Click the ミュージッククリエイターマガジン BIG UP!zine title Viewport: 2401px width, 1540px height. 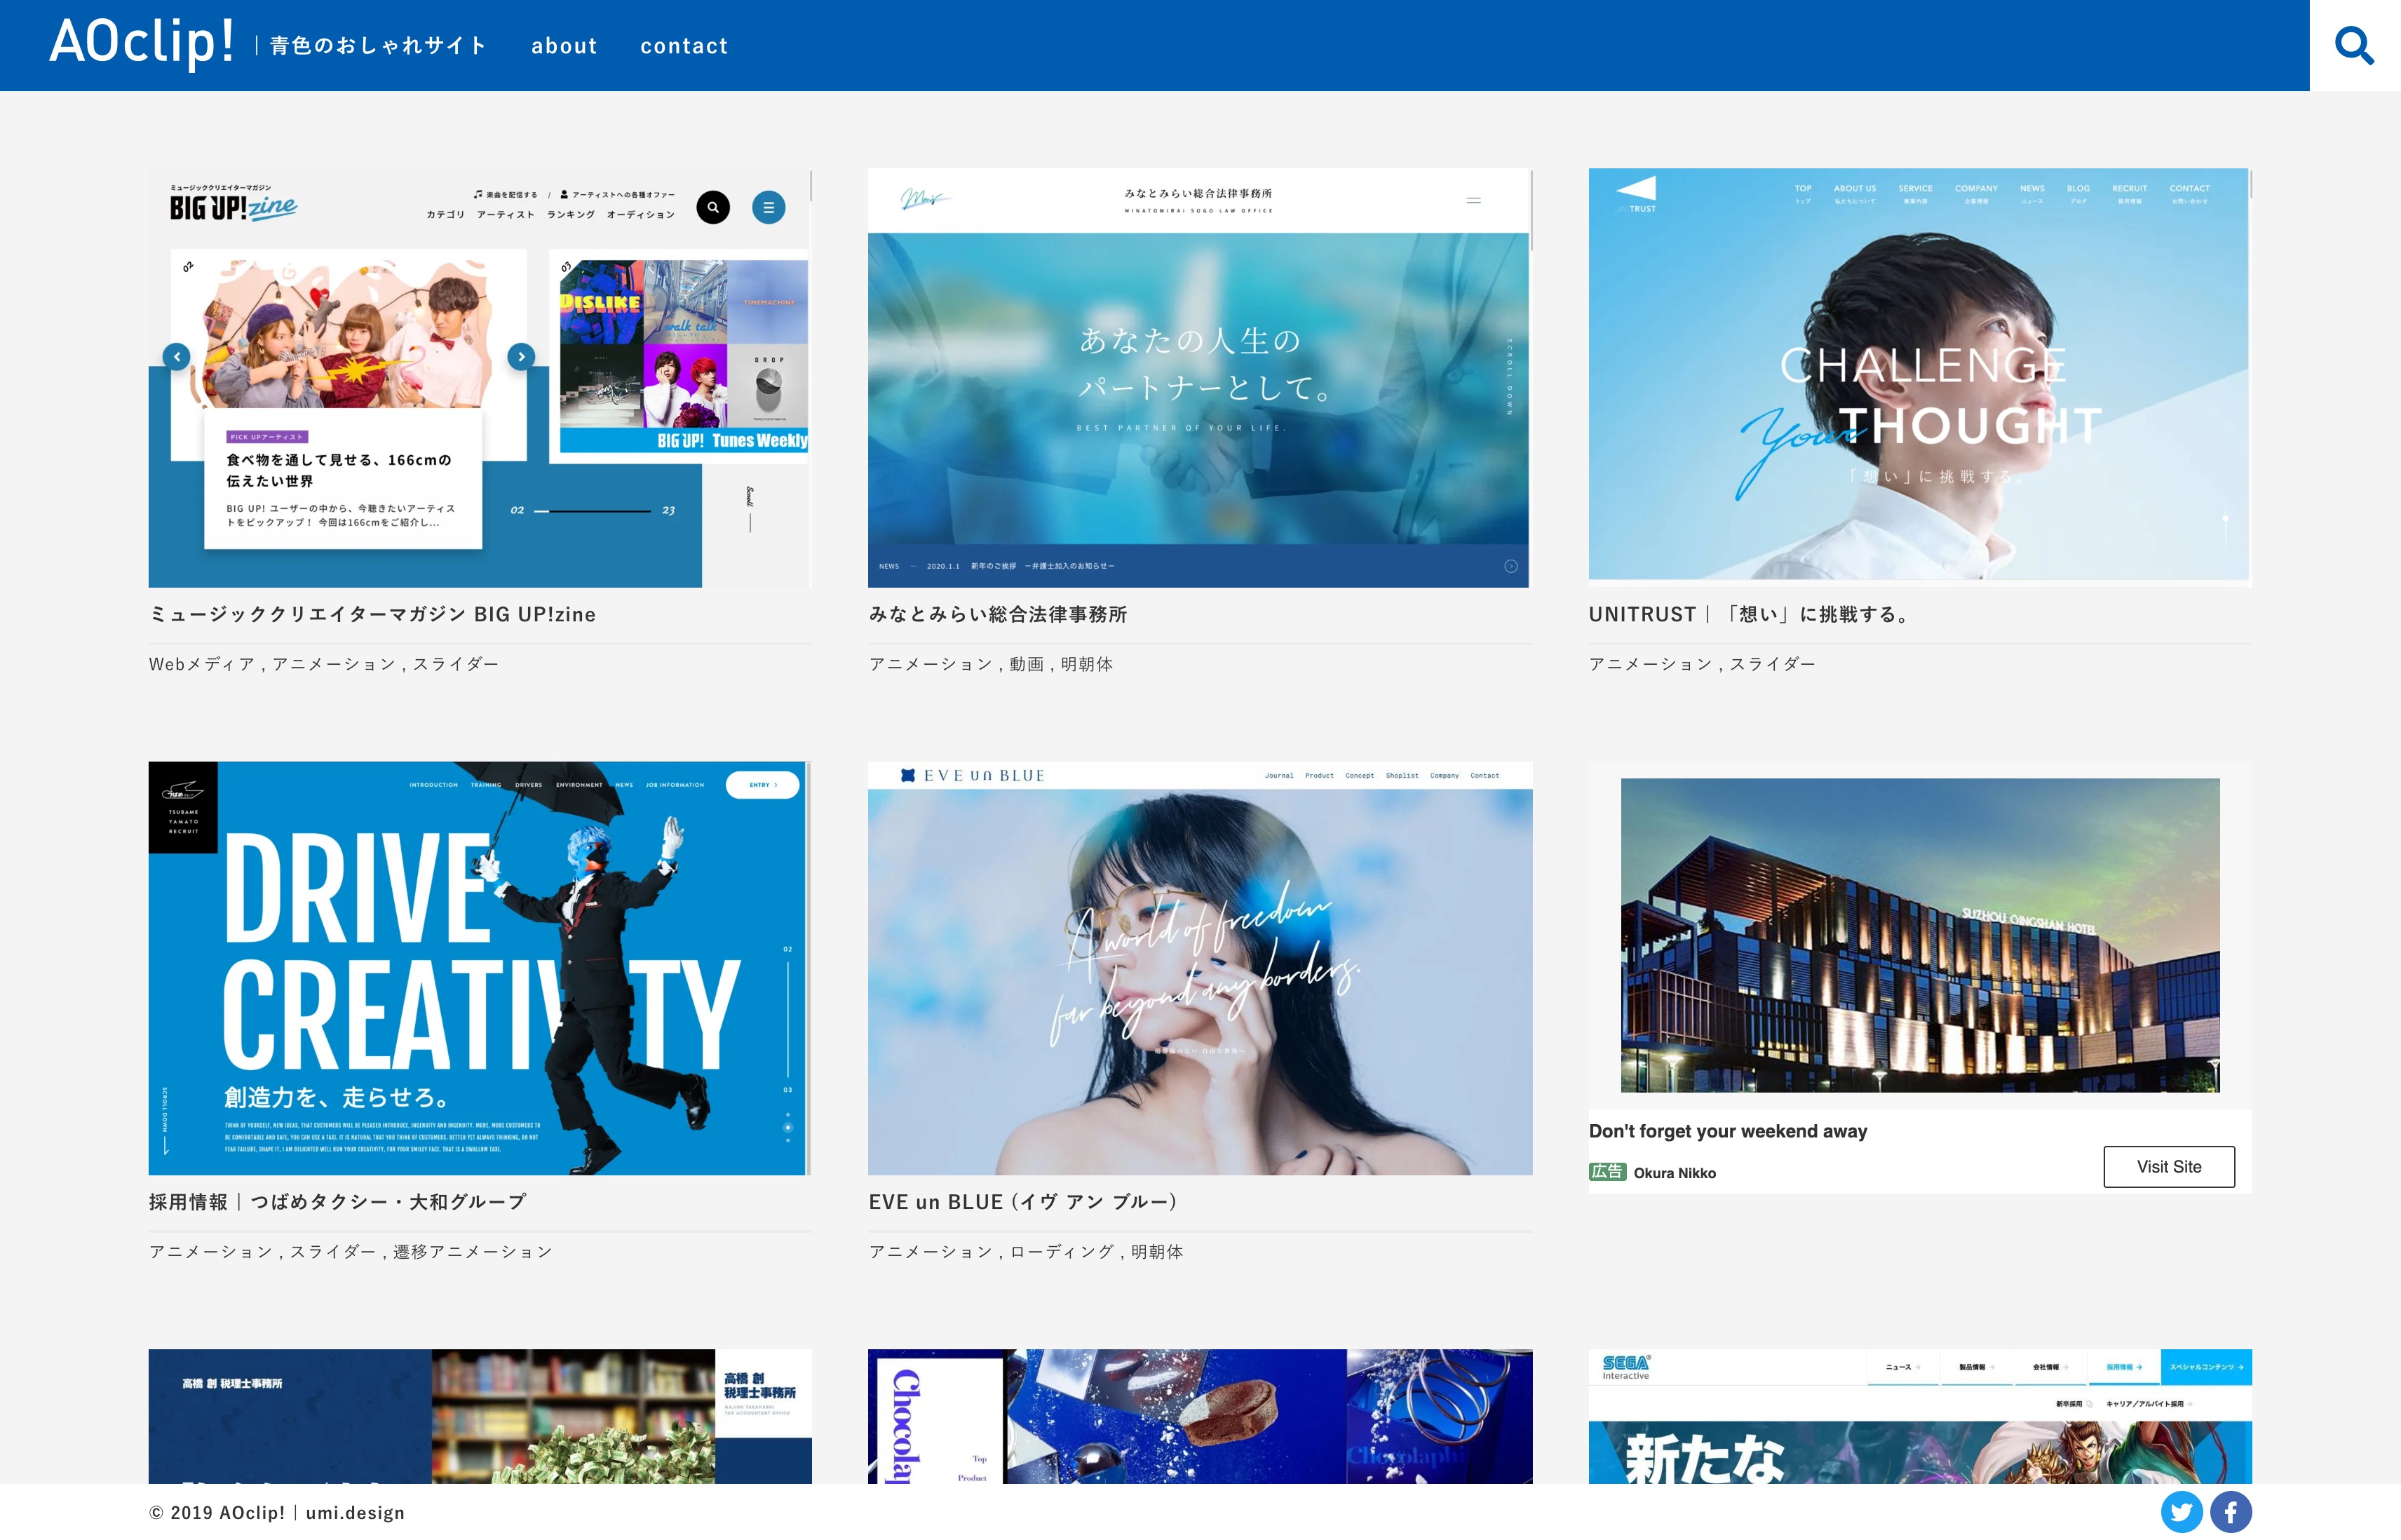[x=372, y=614]
